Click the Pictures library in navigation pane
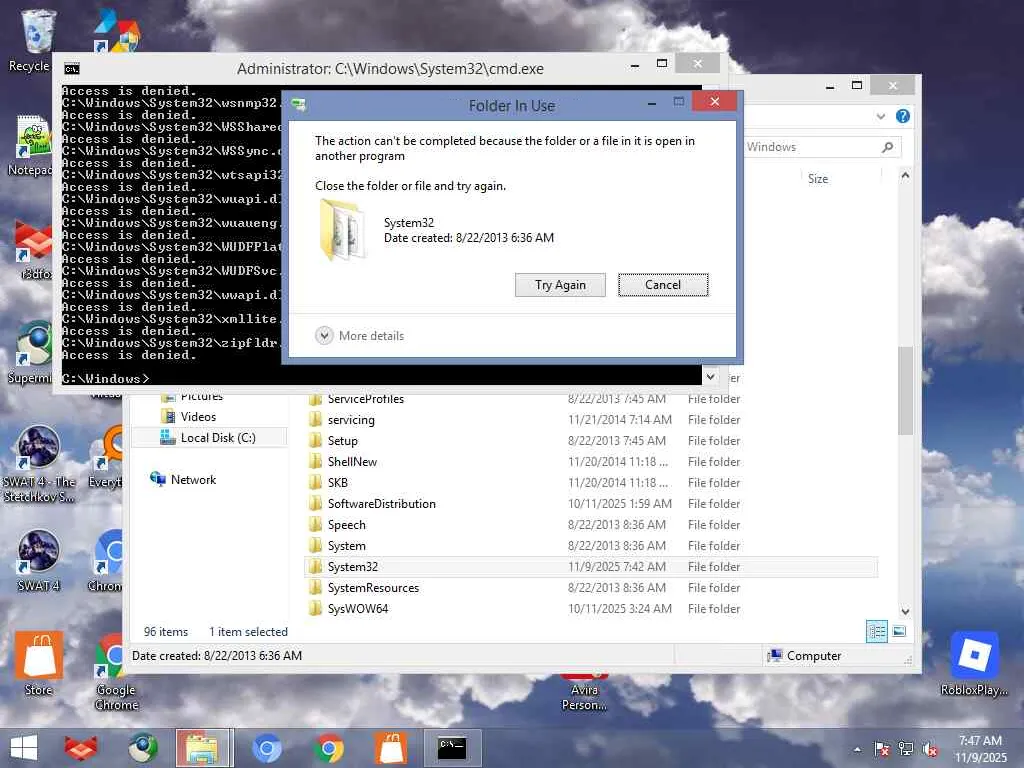 point(193,396)
